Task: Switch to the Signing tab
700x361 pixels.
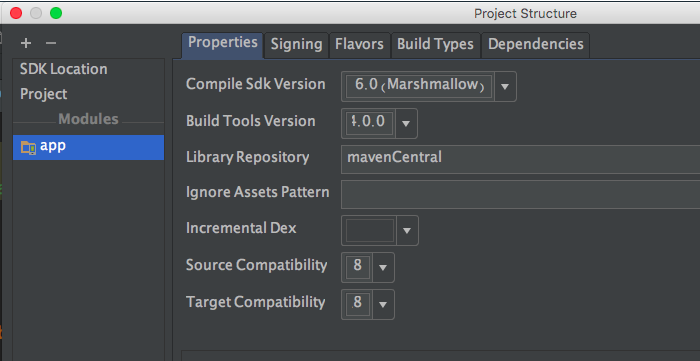Action: point(296,44)
